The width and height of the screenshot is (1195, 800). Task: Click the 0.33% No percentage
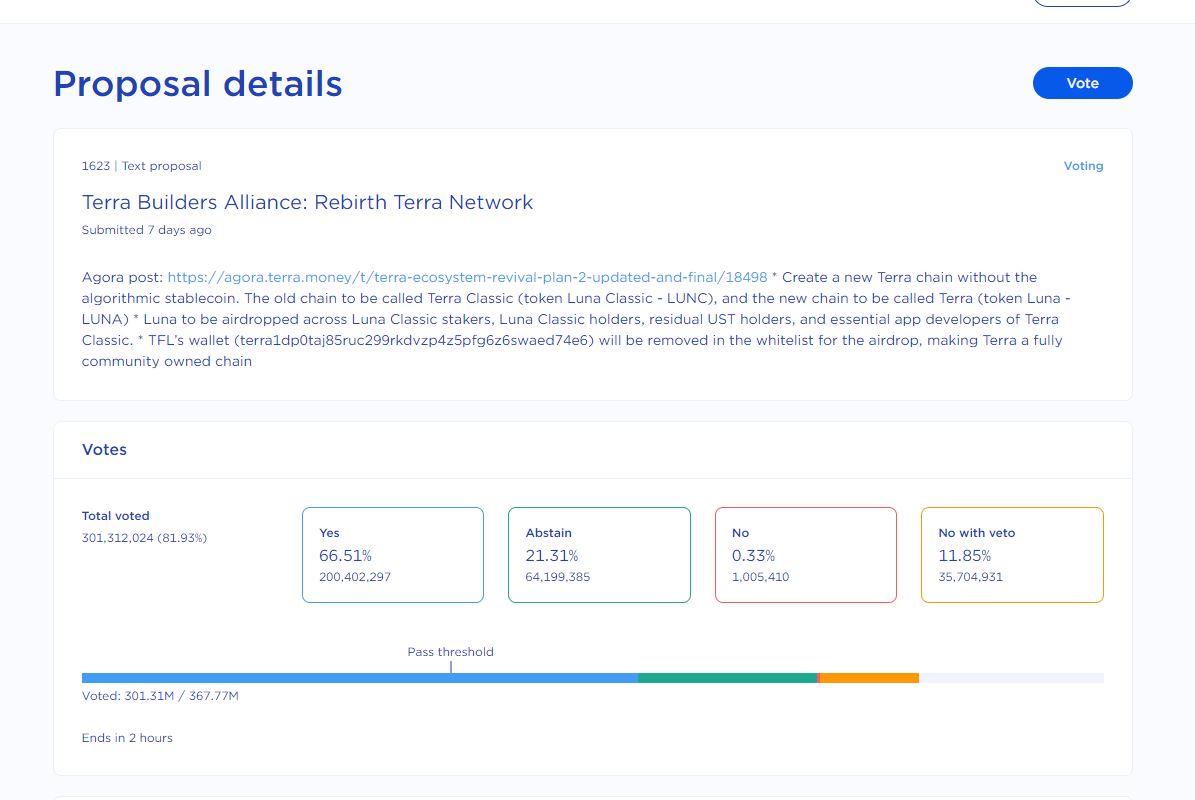tap(753, 555)
